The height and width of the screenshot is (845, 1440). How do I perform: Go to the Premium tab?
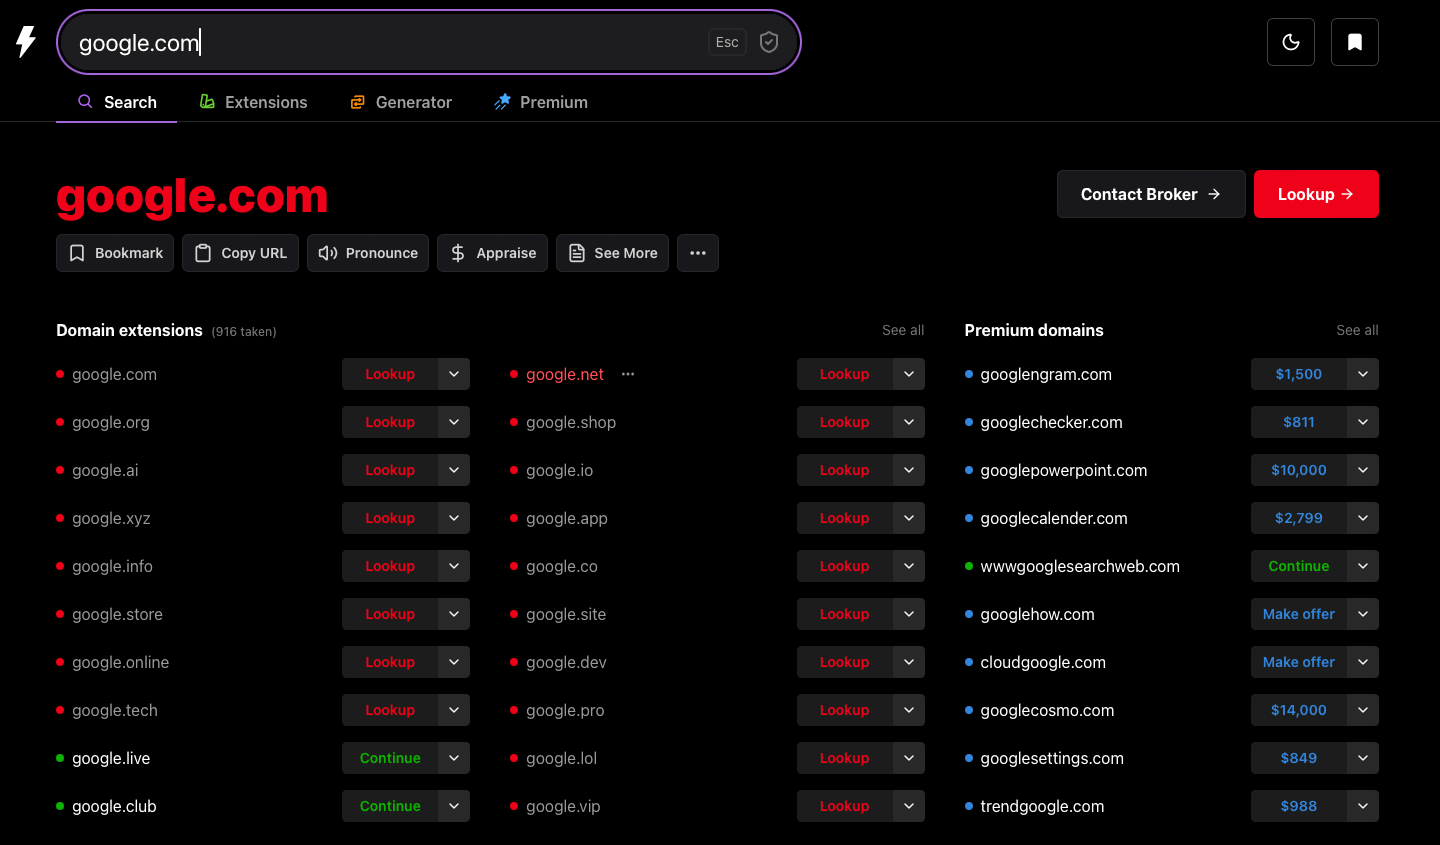pyautogui.click(x=540, y=102)
